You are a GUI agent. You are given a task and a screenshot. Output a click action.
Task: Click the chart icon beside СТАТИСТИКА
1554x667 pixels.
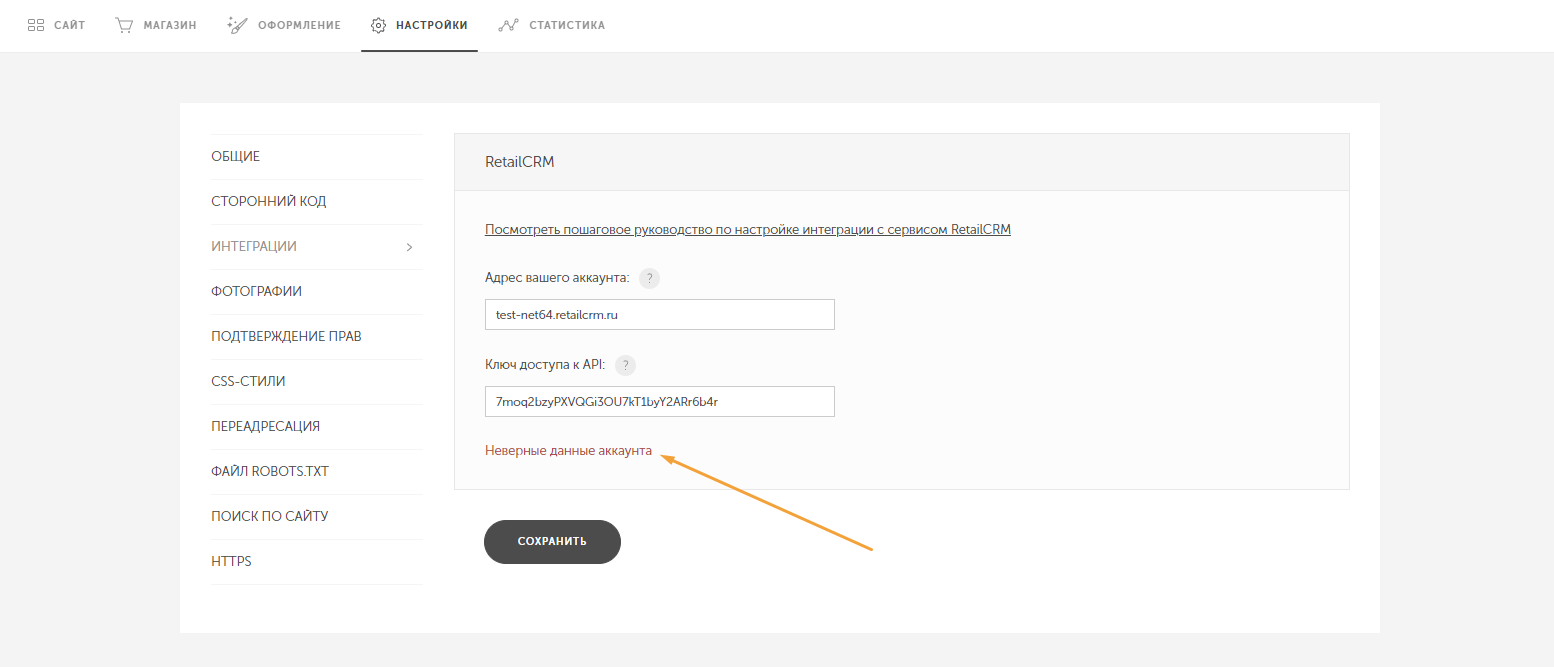click(509, 25)
